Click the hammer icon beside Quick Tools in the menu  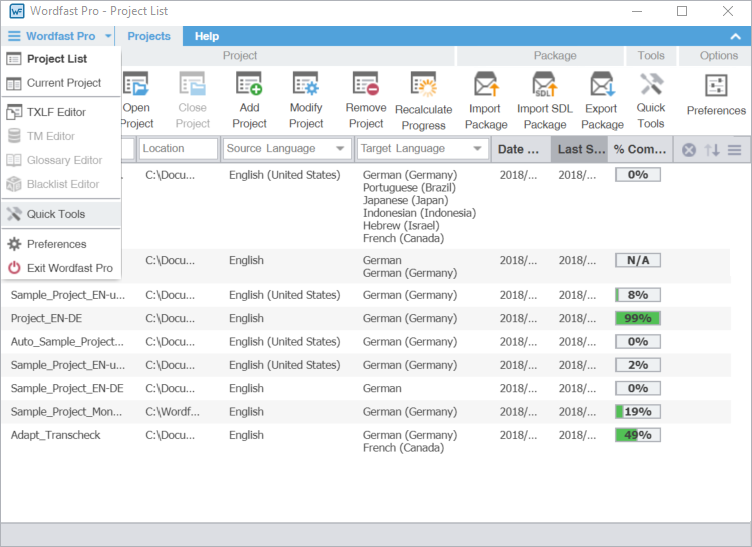(14, 214)
